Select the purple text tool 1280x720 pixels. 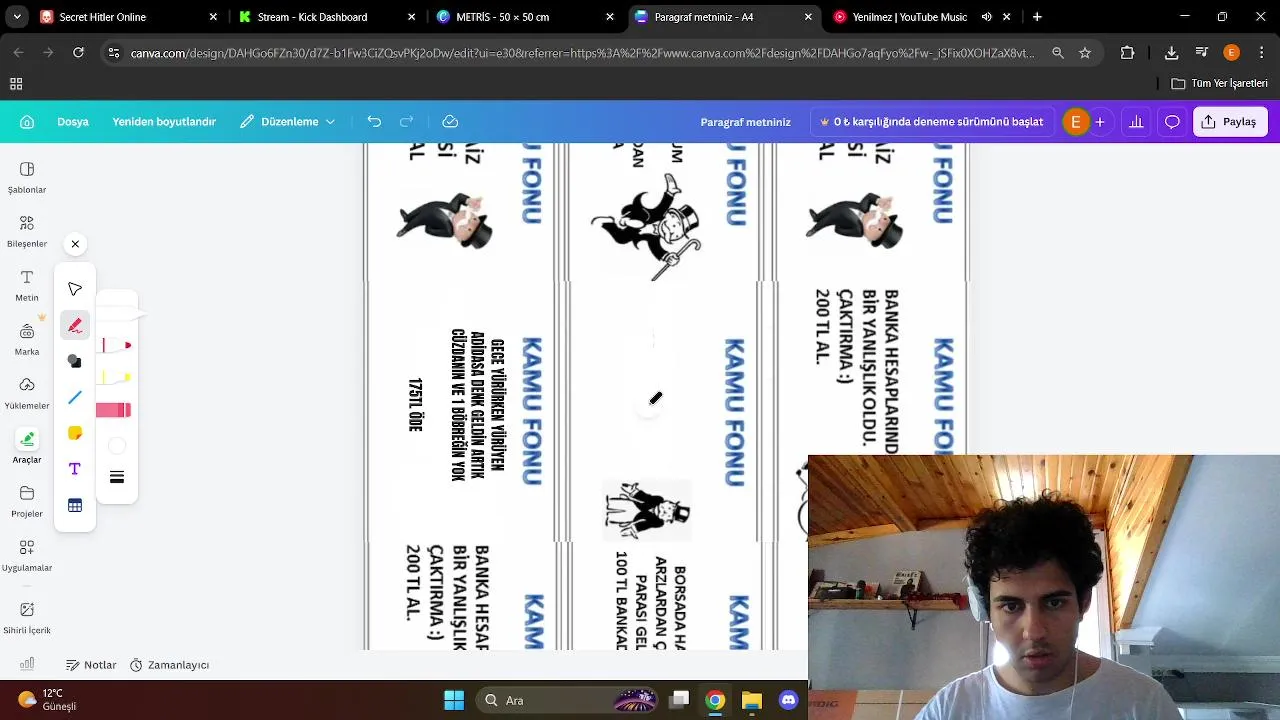click(x=75, y=469)
